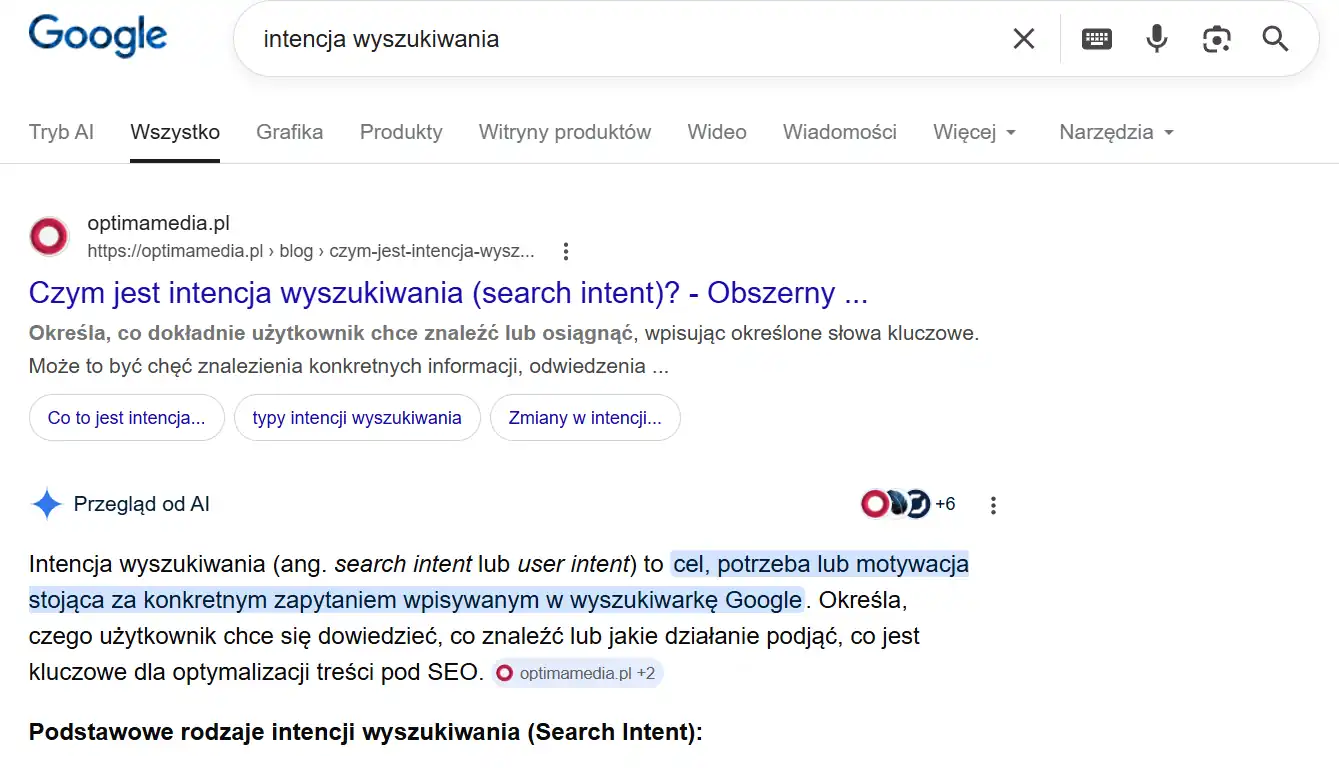
Task: Clear the search query with the X icon
Action: [x=1023, y=38]
